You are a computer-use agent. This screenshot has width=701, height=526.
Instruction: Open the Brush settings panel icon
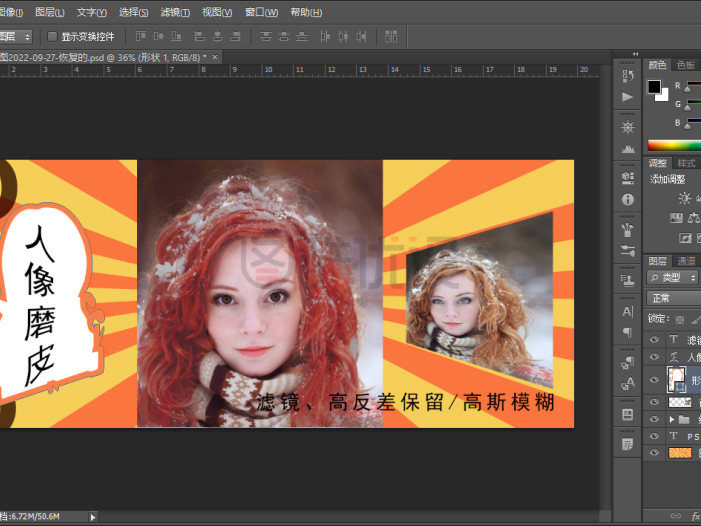(x=628, y=251)
